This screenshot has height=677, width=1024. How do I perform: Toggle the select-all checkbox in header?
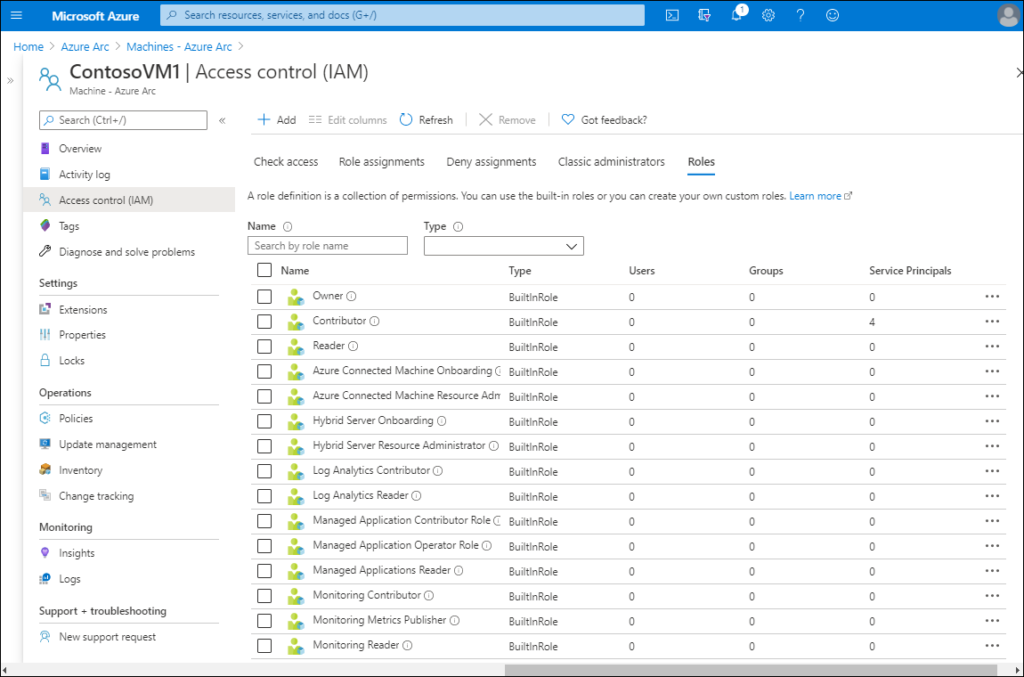pos(264,270)
